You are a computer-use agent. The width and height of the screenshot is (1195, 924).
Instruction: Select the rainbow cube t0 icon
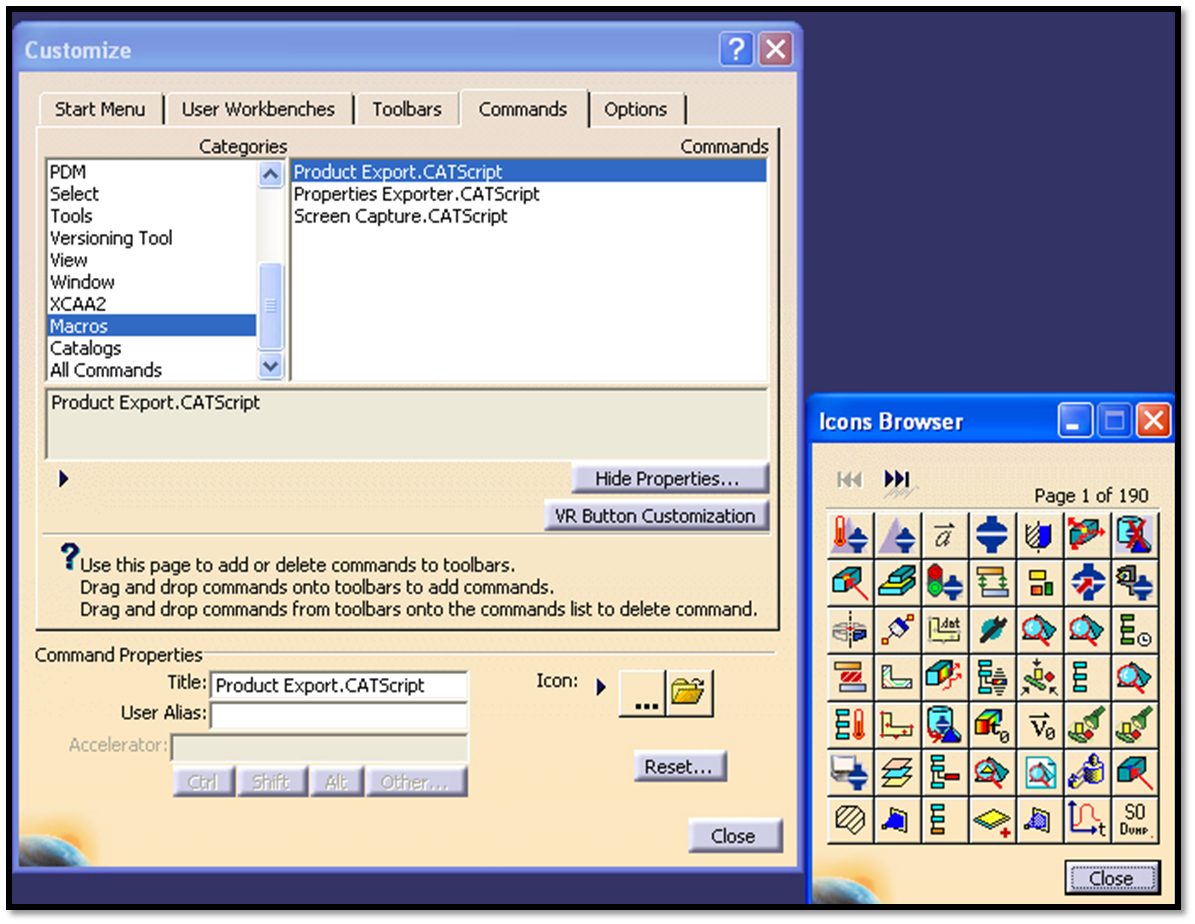[x=992, y=724]
